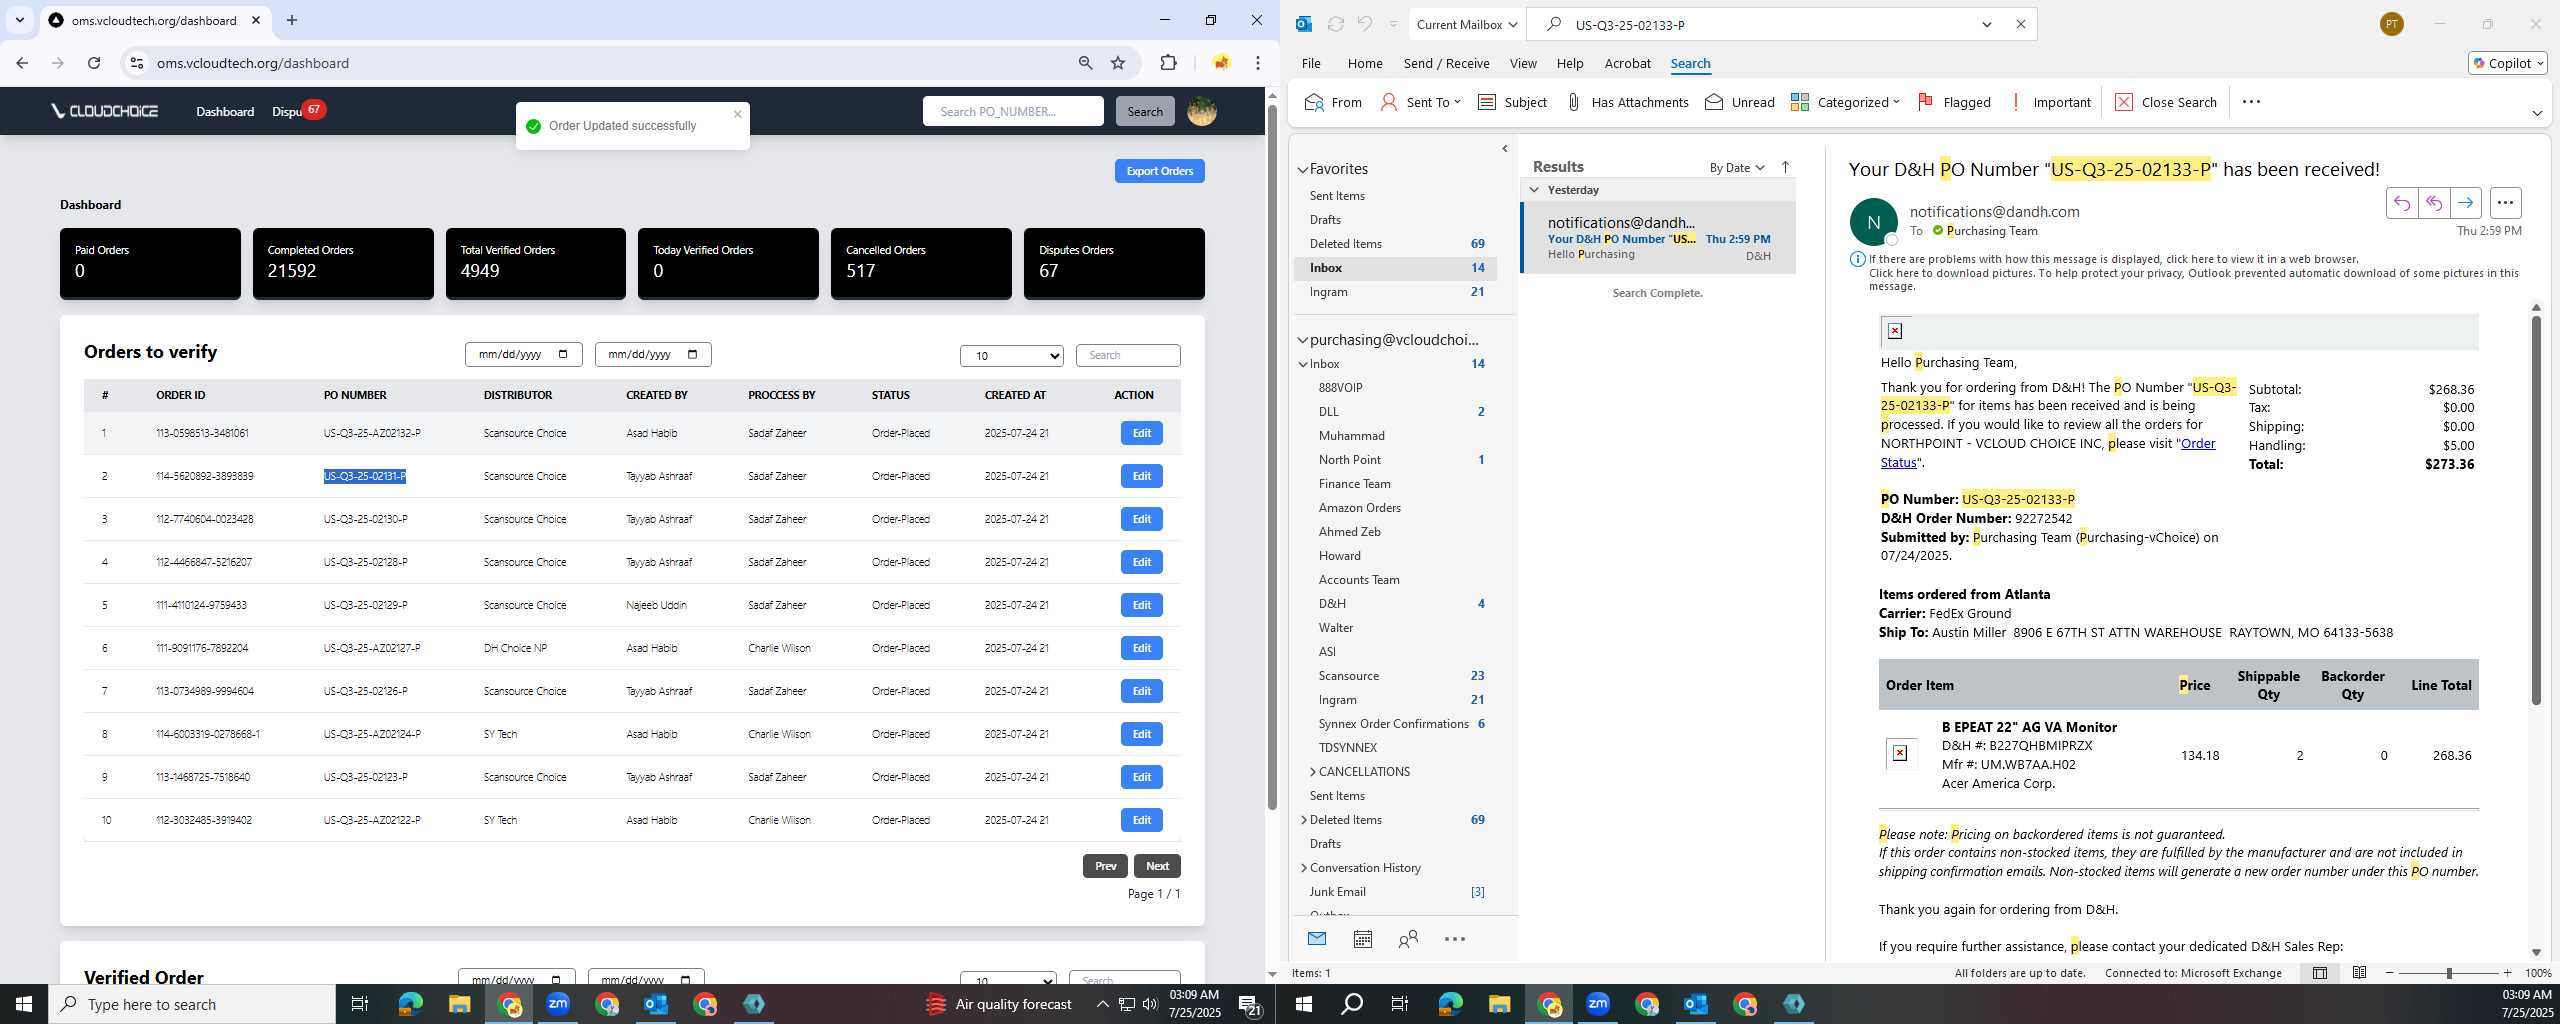The width and height of the screenshot is (2560, 1024).
Task: Open ribbon overflow ellipsis in Outlook
Action: tap(2251, 102)
